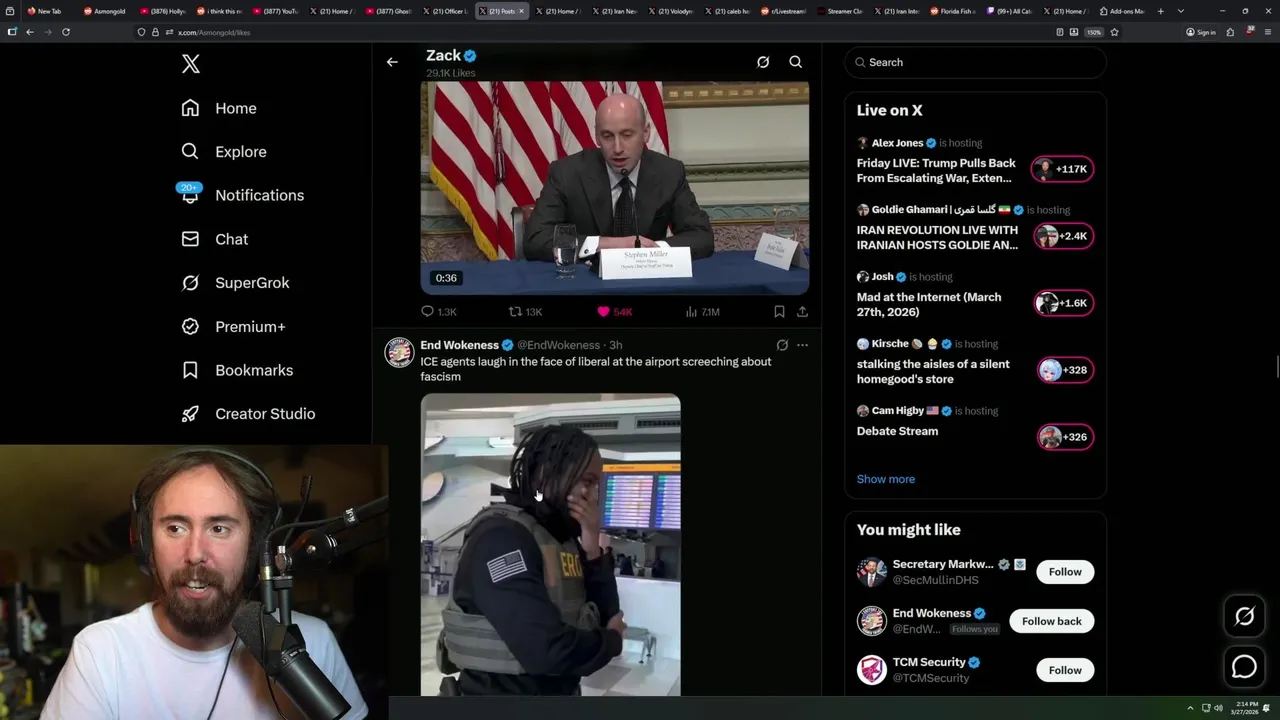This screenshot has height=720, width=1280.
Task: Open a new browser tab
Action: [x=1160, y=11]
